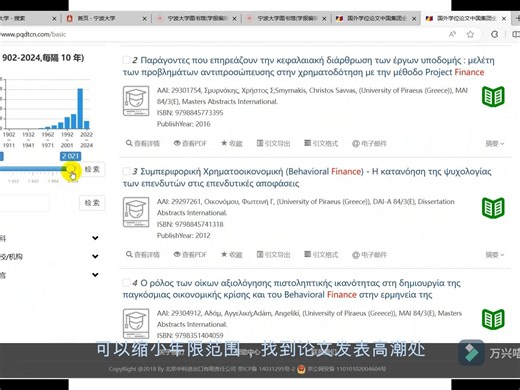Open the green book icon for result 4
This screenshot has height=390, width=520.
tap(493, 319)
